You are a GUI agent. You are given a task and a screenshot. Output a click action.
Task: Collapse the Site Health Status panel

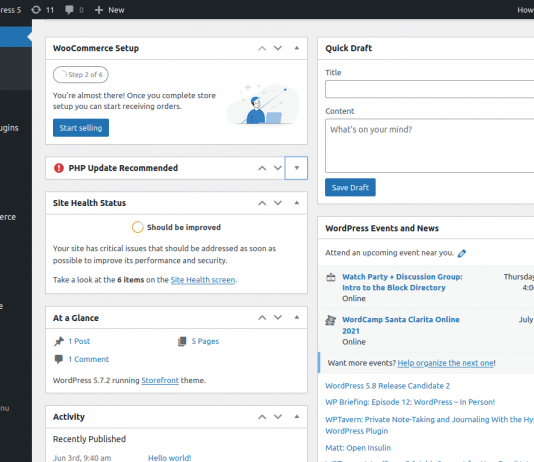coord(297,203)
